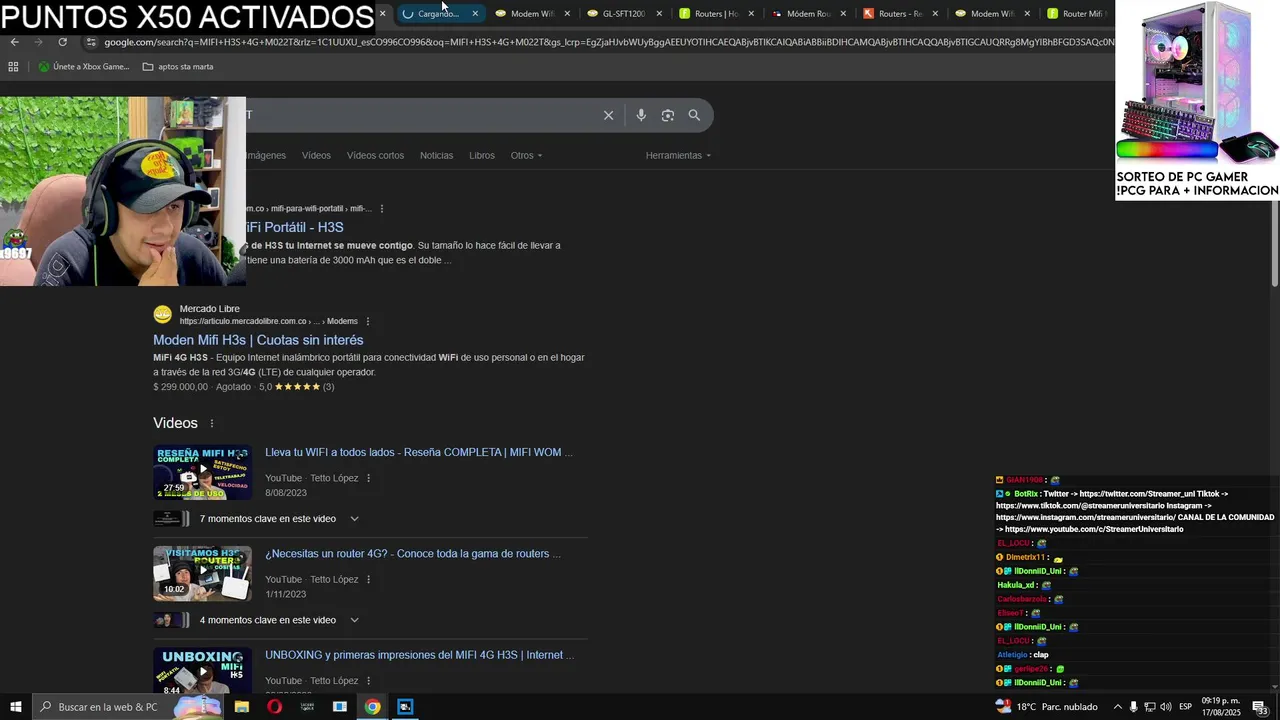
Task: Open three-dot menu of MiFi Portátil result
Action: [382, 208]
